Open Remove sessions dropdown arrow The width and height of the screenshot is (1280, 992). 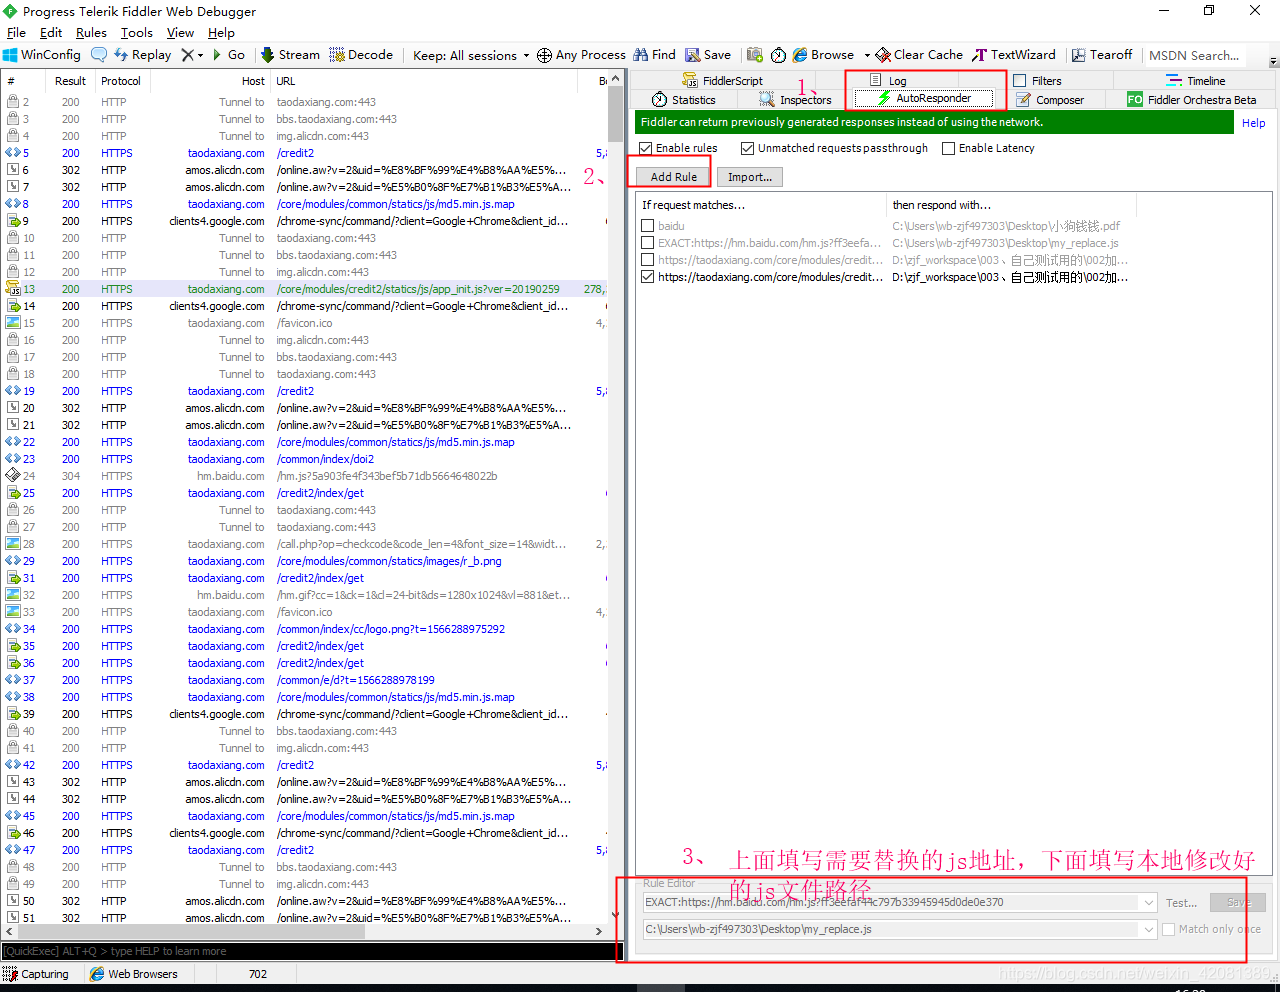click(200, 55)
